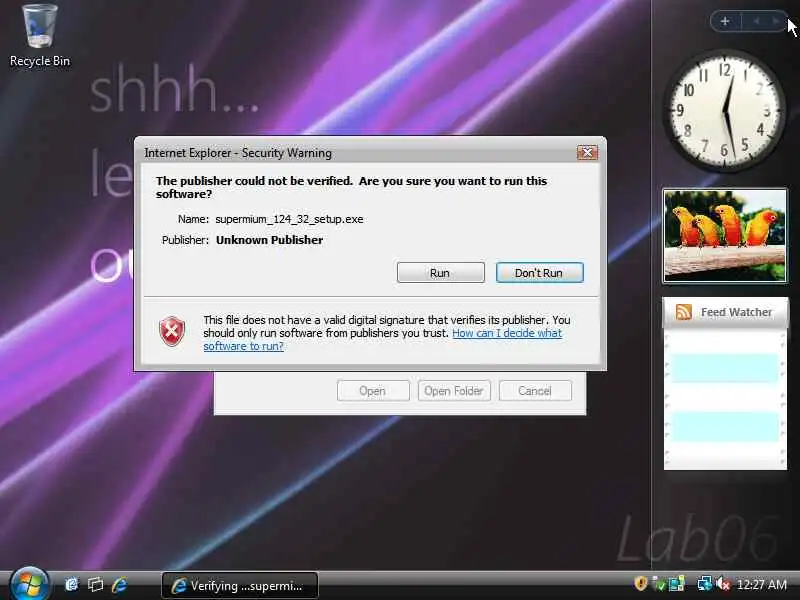The height and width of the screenshot is (600, 800).
Task: Click the green tray icon beside security shield
Action: [x=659, y=583]
